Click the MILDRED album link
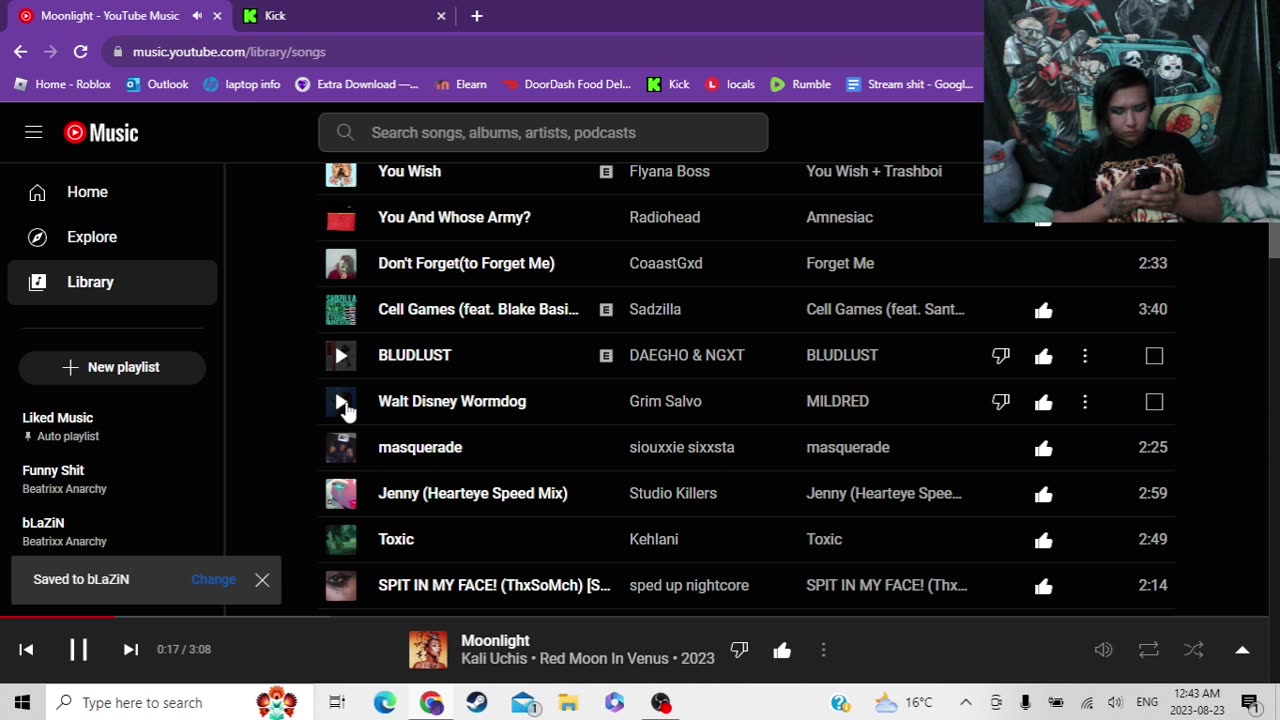This screenshot has height=720, width=1280. point(837,401)
